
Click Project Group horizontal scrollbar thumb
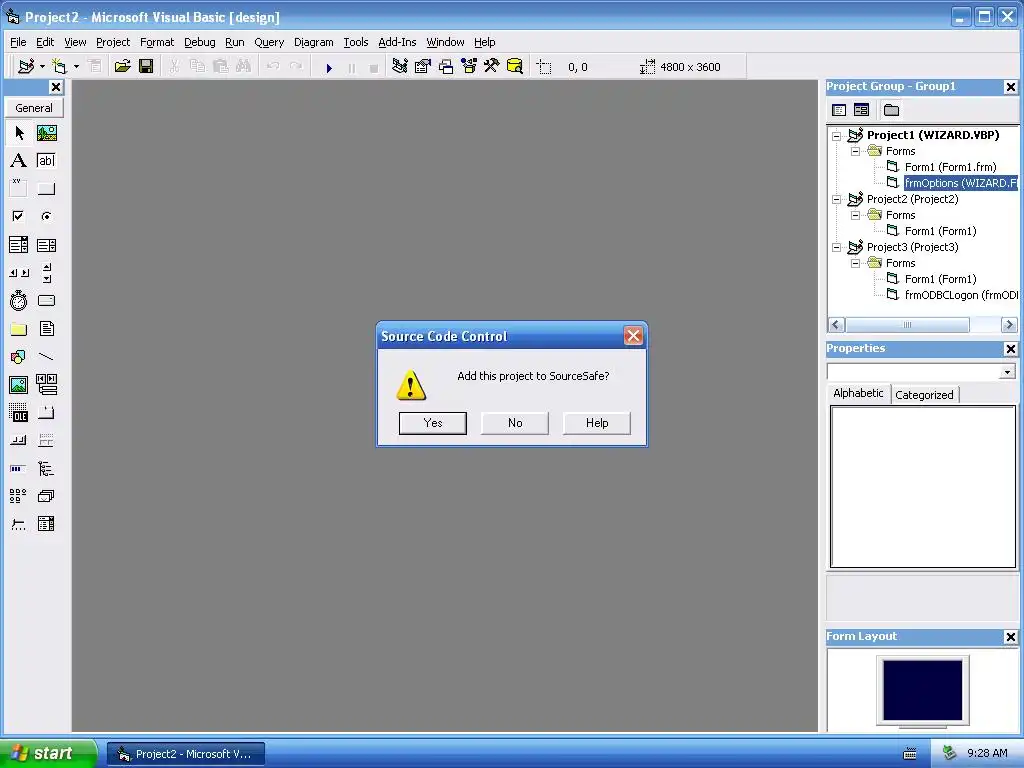coord(907,325)
